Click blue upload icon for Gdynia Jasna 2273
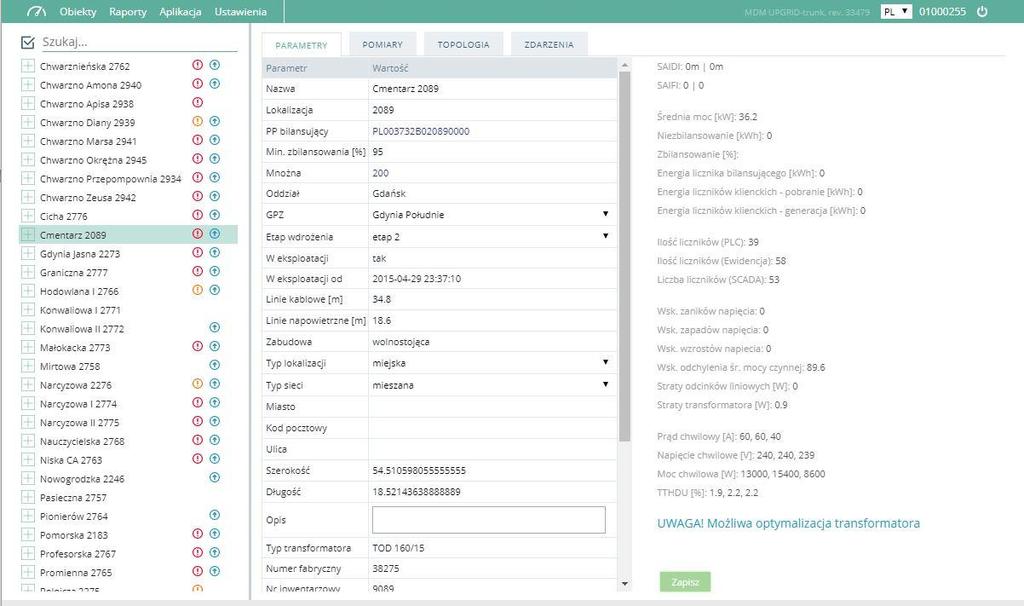Viewport: 1024px width, 606px height. click(x=214, y=253)
